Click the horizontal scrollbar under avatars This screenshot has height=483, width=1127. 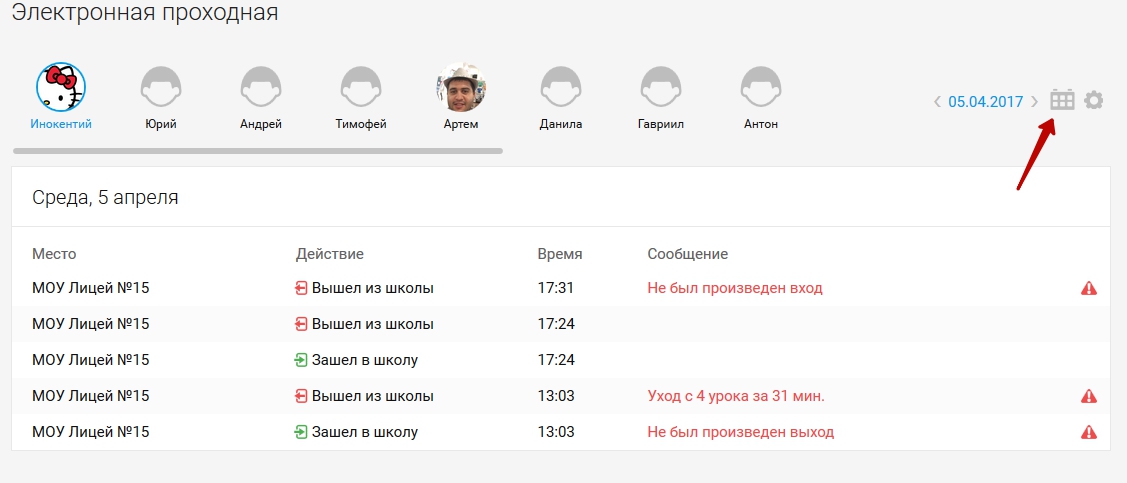258,151
